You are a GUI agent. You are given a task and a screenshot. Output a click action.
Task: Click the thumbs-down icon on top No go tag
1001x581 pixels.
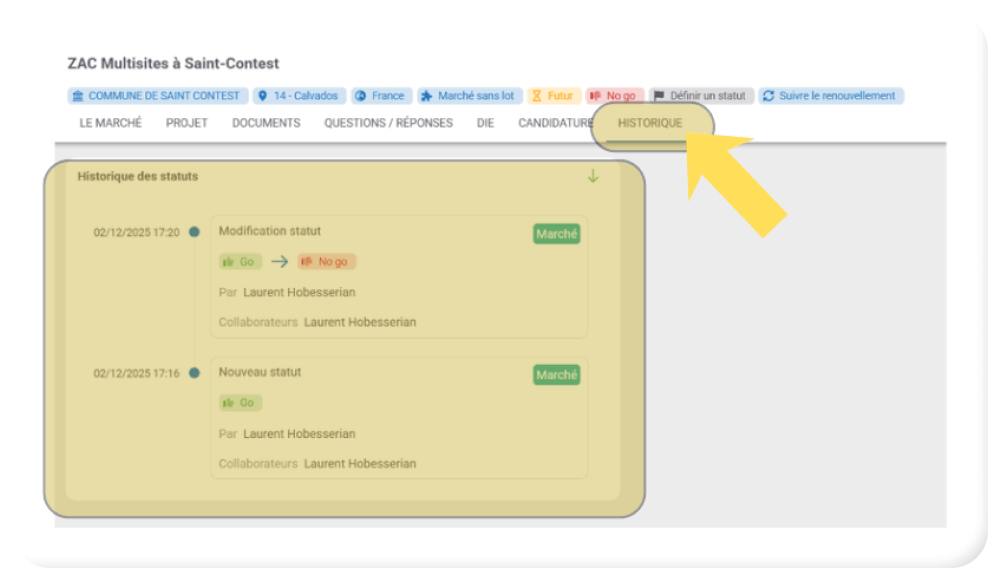[x=596, y=96]
